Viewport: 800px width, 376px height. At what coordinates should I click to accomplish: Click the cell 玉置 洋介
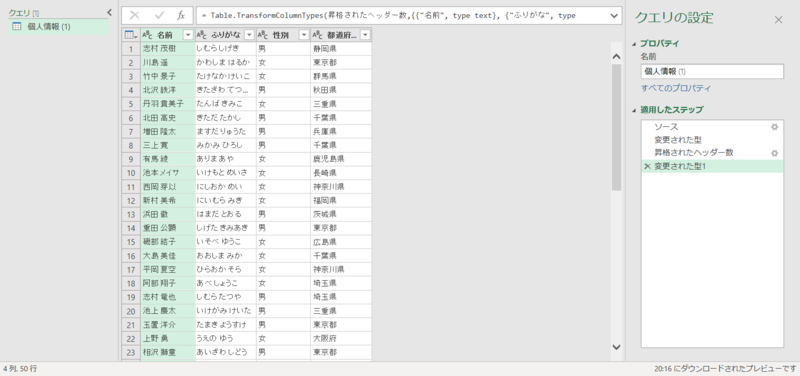(168, 324)
